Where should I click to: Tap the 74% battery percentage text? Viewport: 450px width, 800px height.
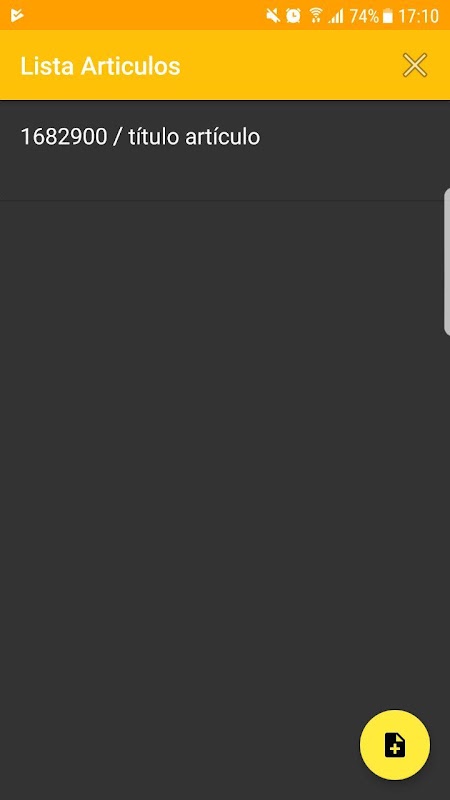[x=364, y=16]
